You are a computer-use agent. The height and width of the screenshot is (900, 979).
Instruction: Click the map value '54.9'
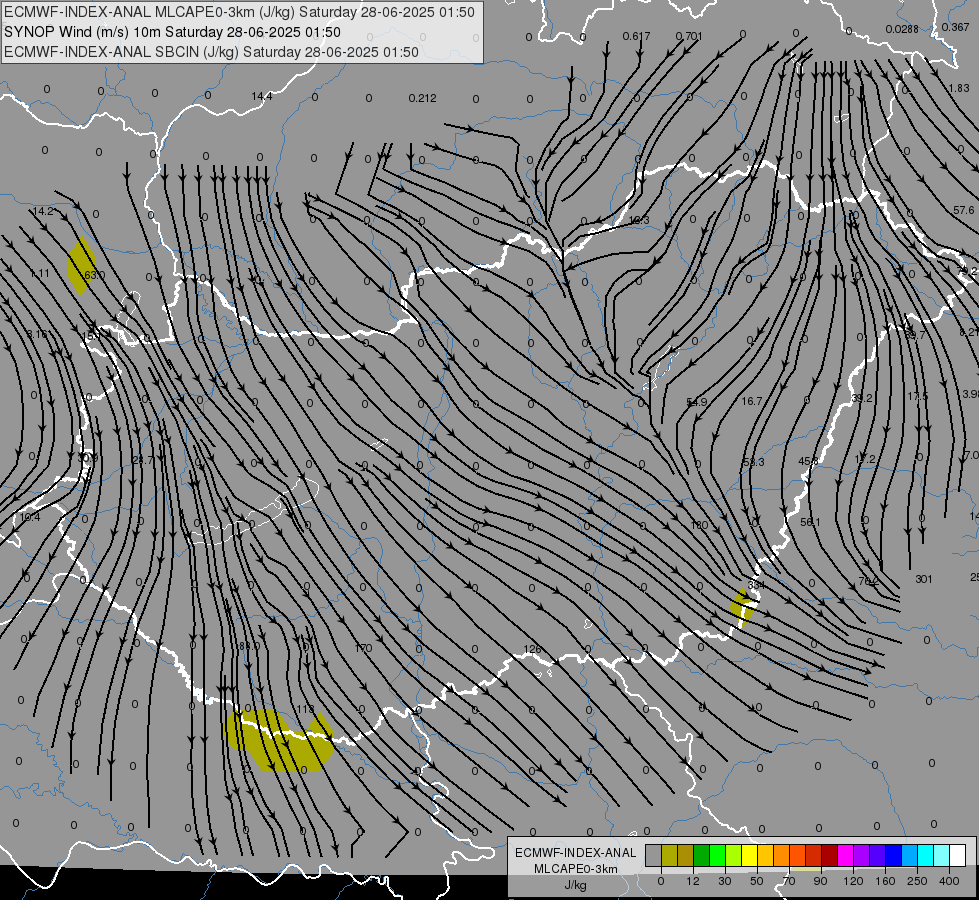click(696, 402)
